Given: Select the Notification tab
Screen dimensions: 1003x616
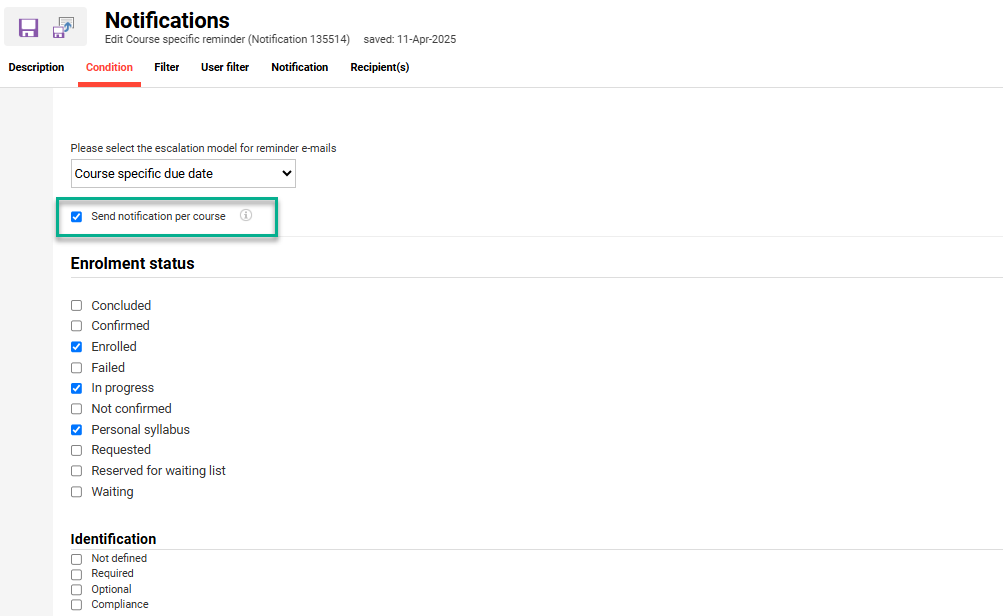Looking at the screenshot, I should 299,67.
